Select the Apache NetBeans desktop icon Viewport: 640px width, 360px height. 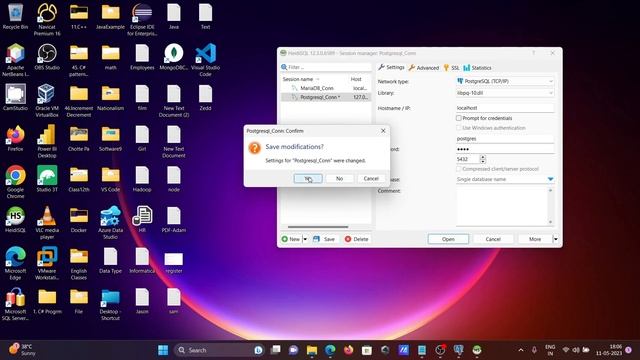tap(15, 60)
